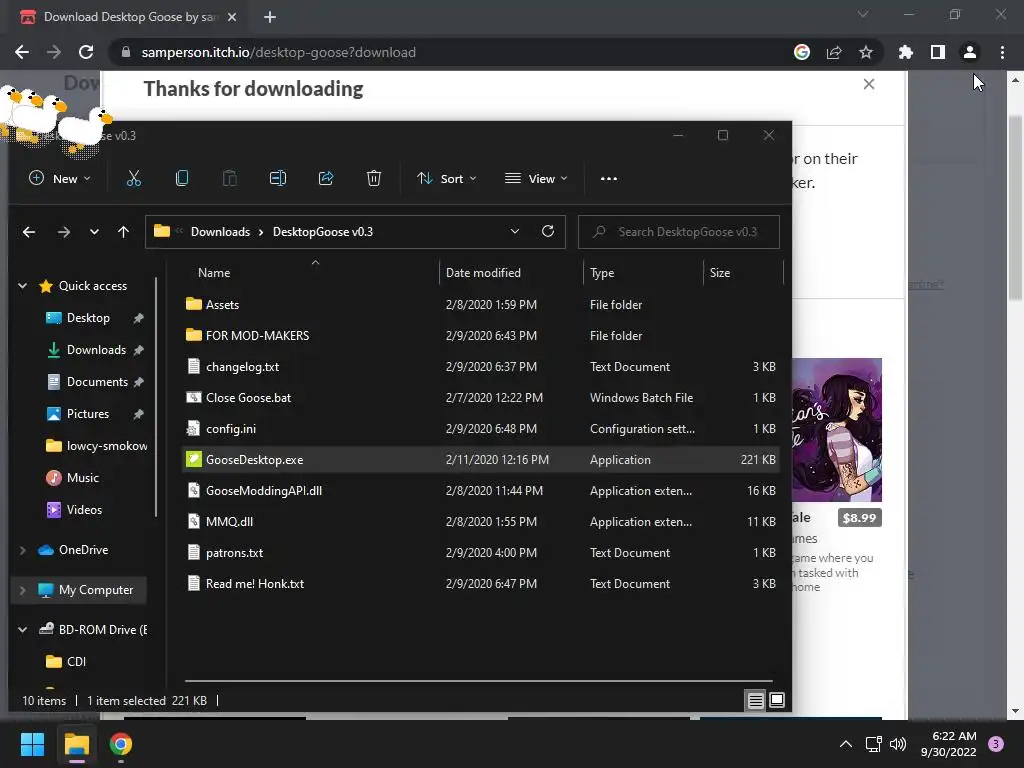Click Downloads in the breadcrumb path

[220, 232]
